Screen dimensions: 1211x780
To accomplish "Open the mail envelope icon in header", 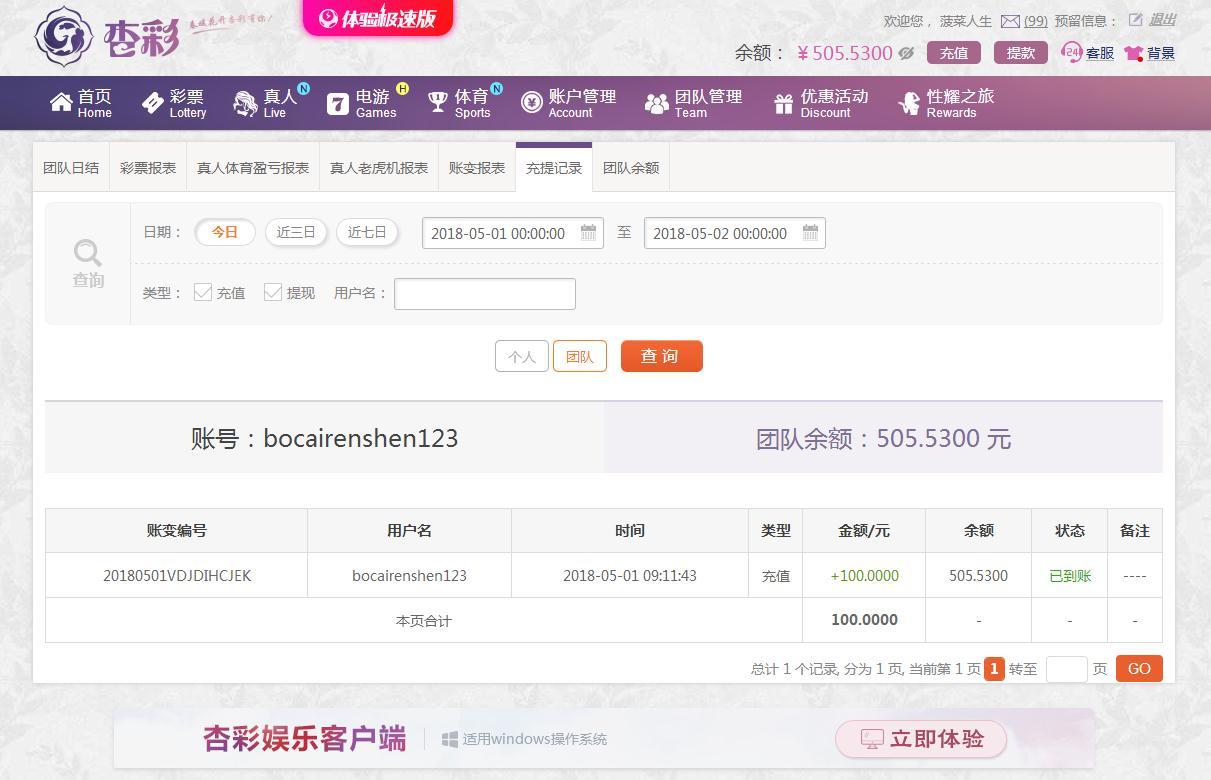I will pos(1010,21).
